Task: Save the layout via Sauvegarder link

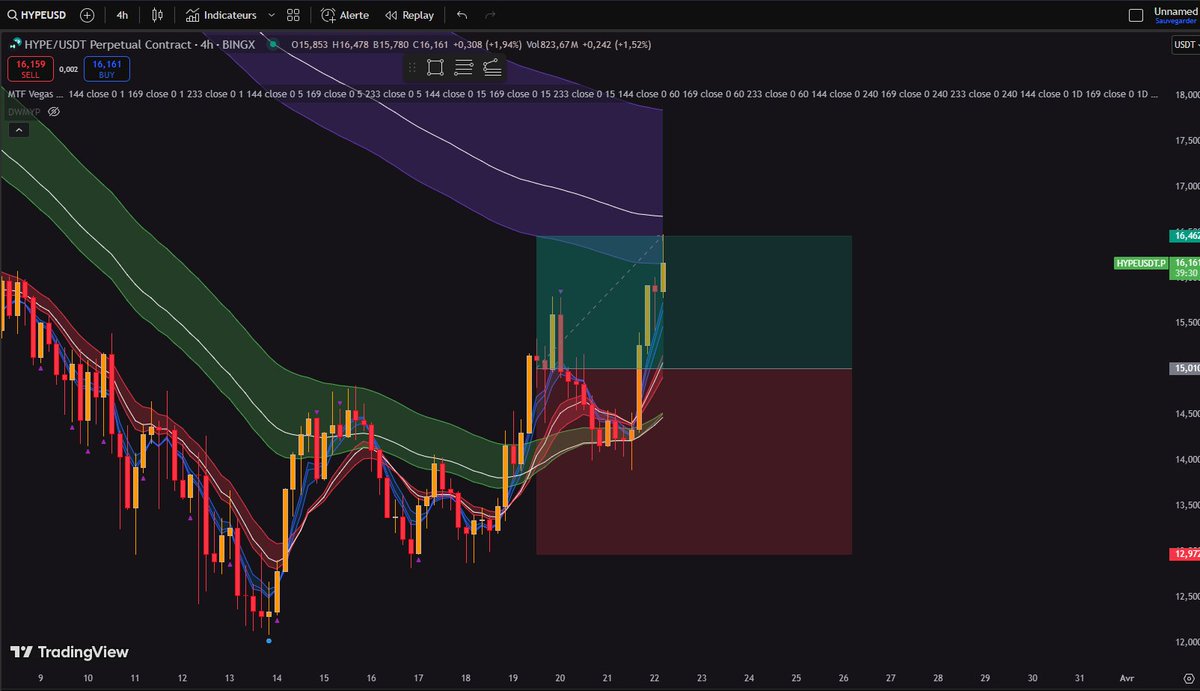Action: pos(1174,20)
